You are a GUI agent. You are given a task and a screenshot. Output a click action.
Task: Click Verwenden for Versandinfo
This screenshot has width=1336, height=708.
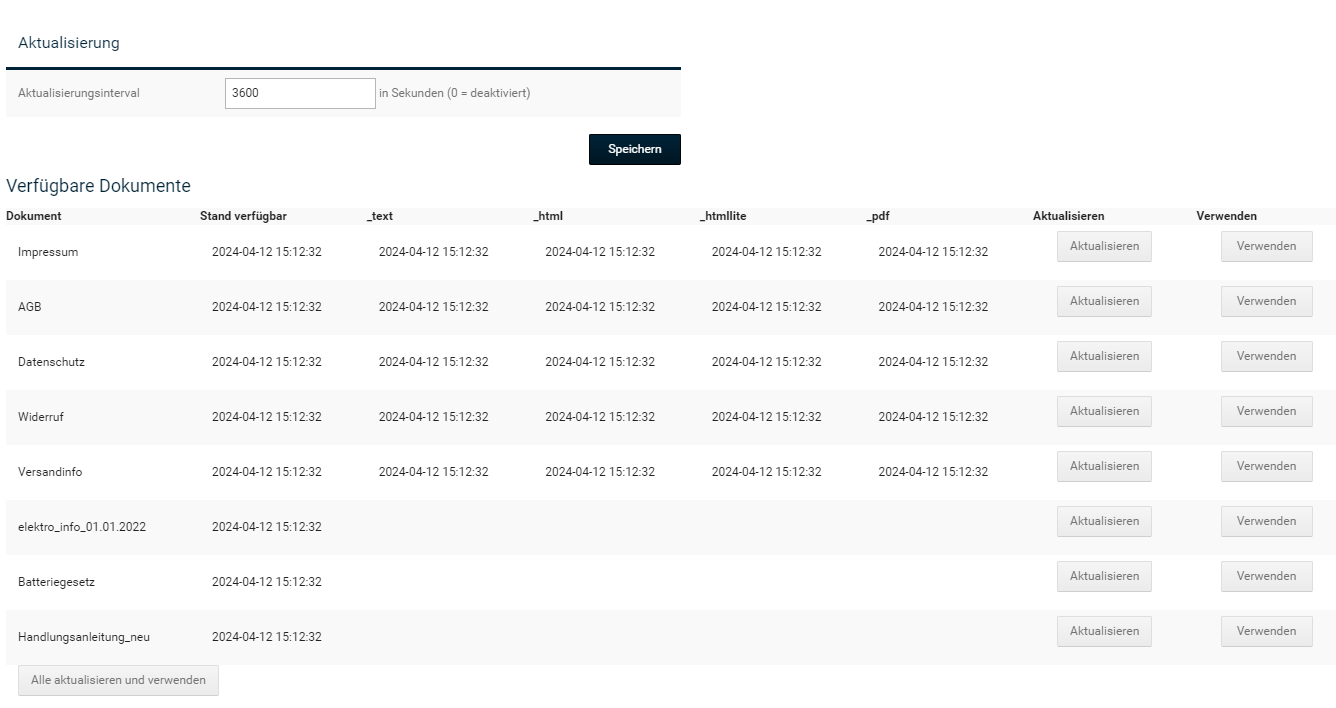pyautogui.click(x=1266, y=466)
